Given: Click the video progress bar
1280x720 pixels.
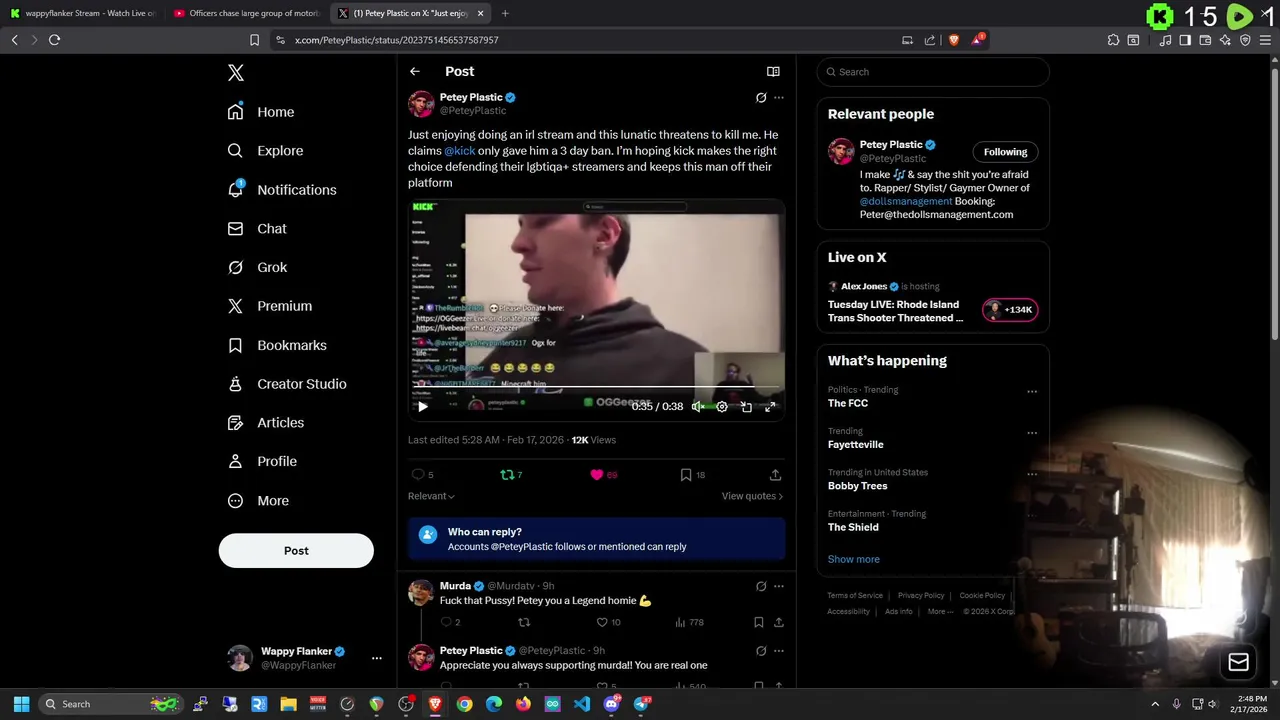Looking at the screenshot, I should [596, 387].
